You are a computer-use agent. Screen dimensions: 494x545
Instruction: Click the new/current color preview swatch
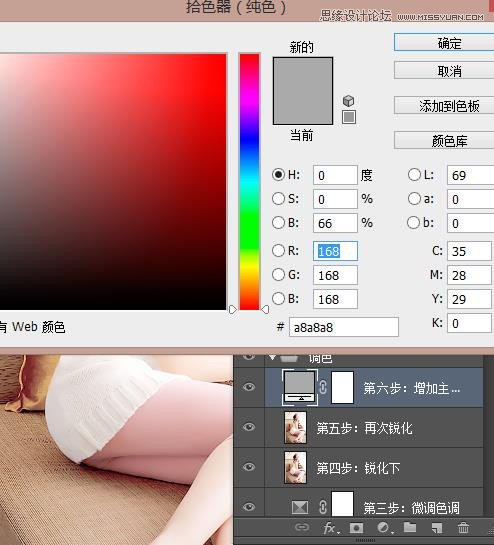303,91
